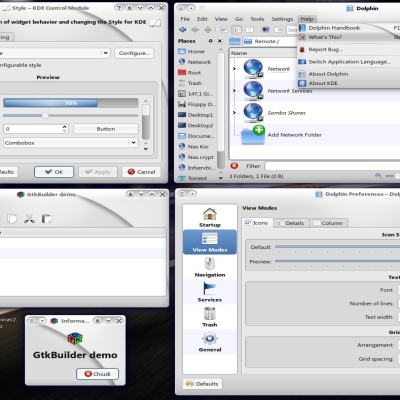Switch to the Column tab
The height and width of the screenshot is (400, 400).
329,223
